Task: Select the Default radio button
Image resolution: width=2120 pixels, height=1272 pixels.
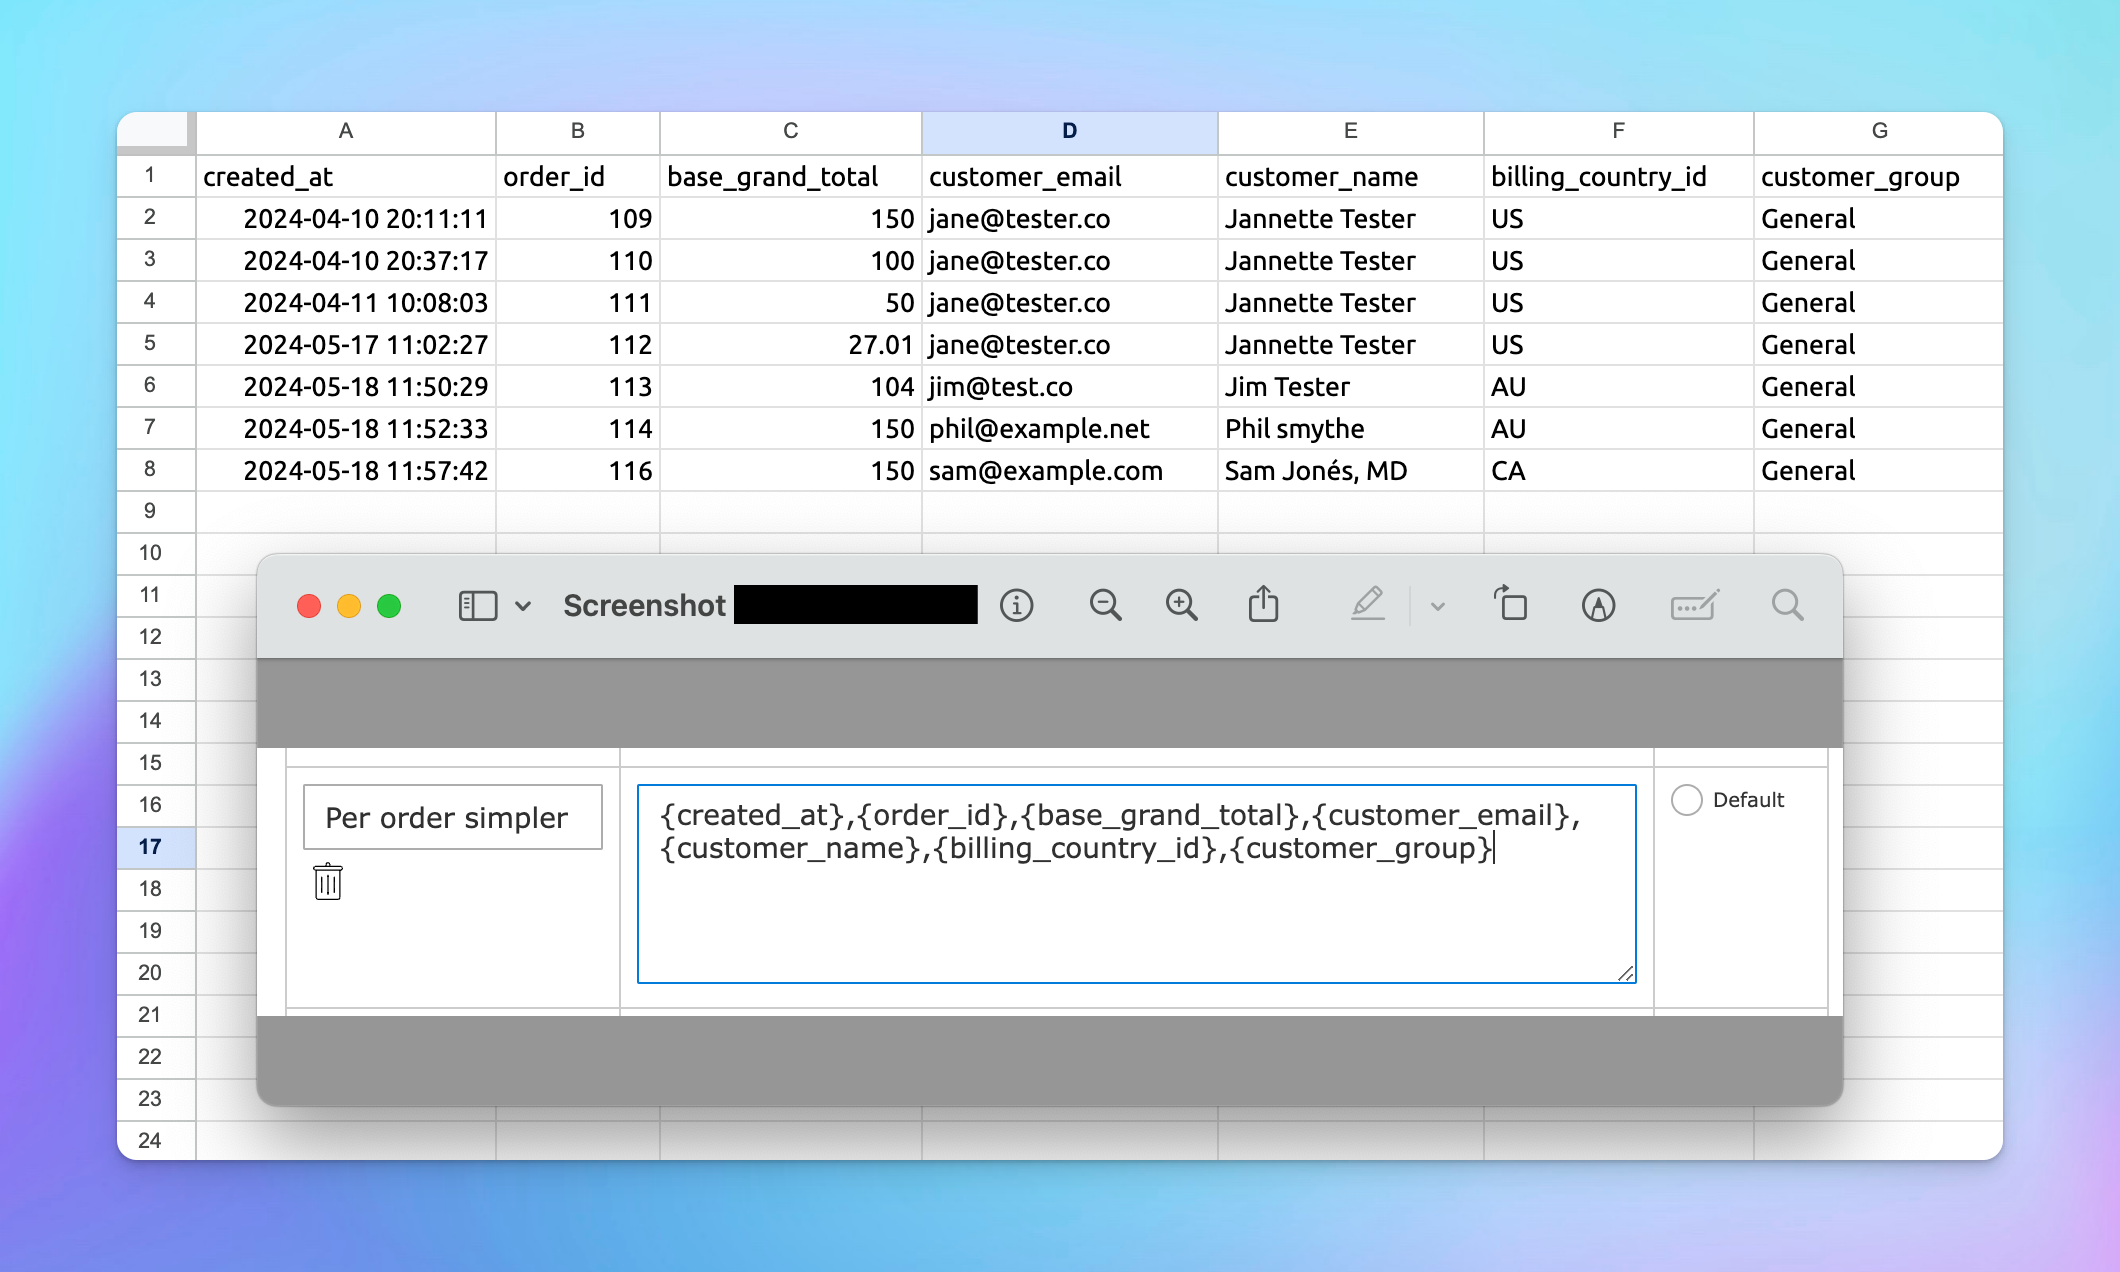Action: 1686,800
